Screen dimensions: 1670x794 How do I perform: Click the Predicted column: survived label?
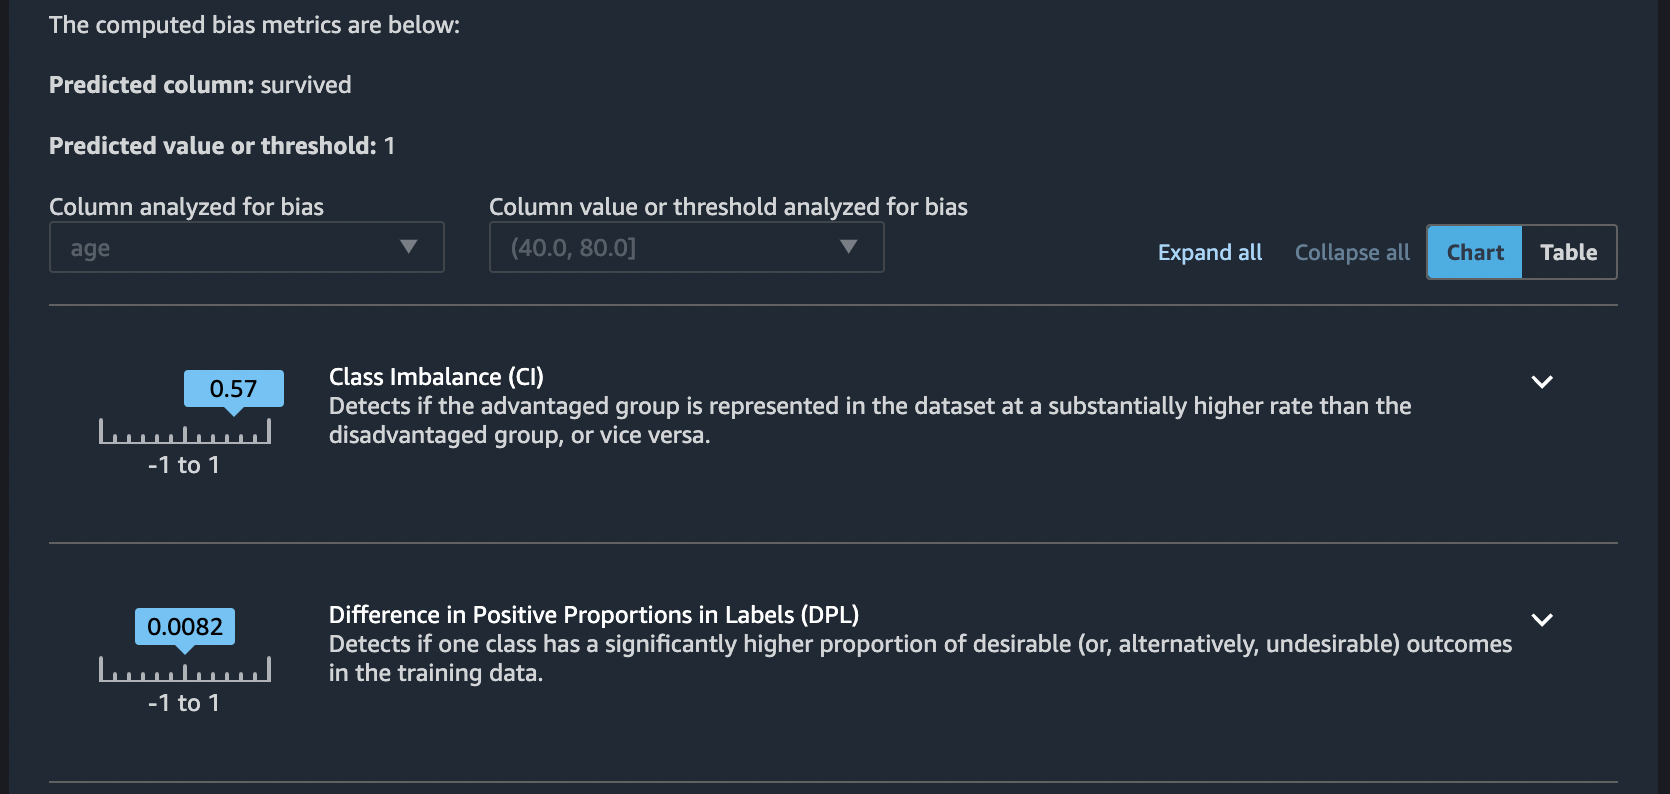[199, 85]
